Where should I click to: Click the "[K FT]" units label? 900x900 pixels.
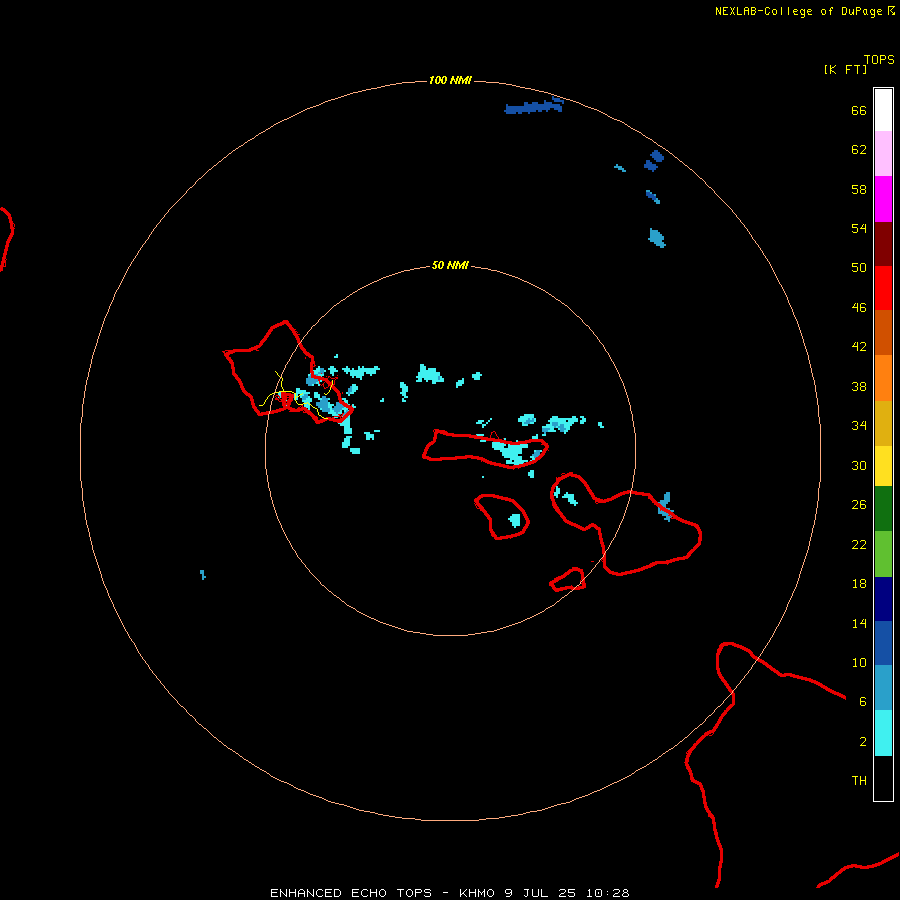coord(845,69)
